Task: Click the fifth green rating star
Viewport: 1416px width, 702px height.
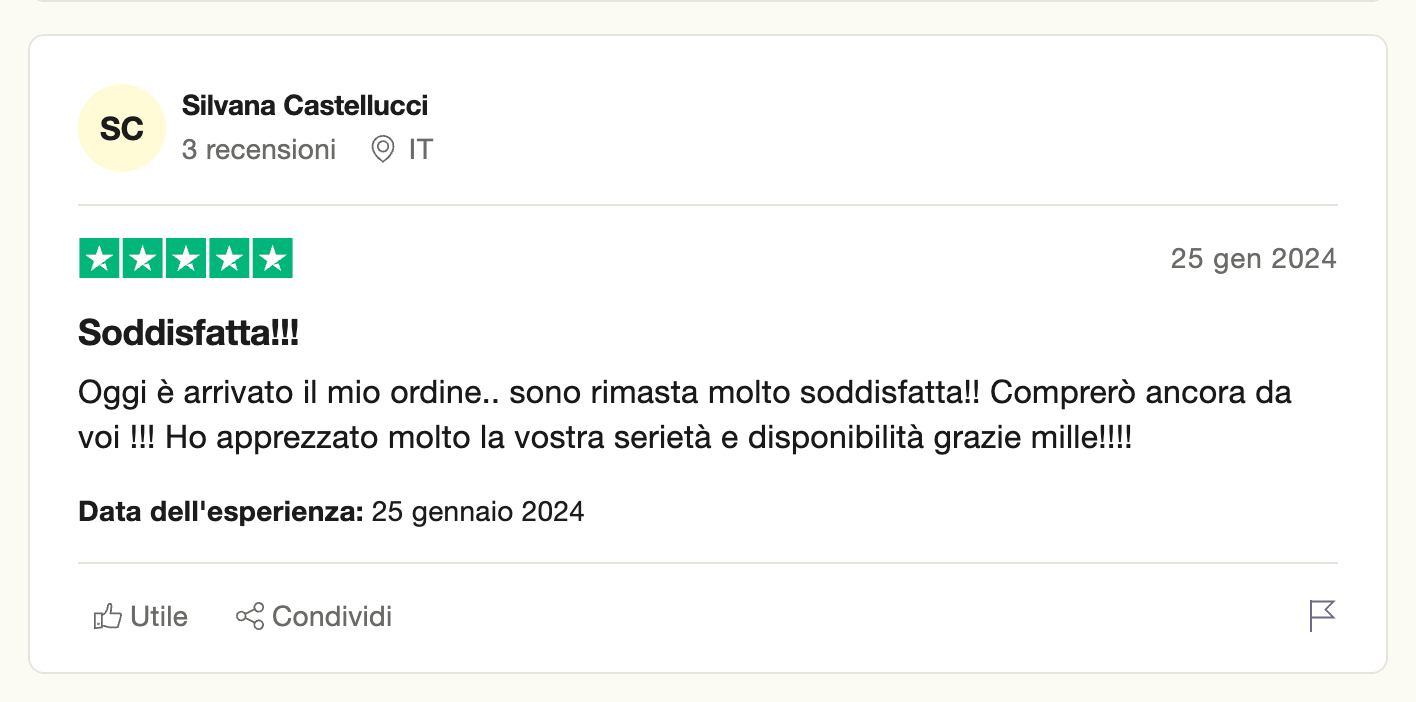Action: coord(272,259)
